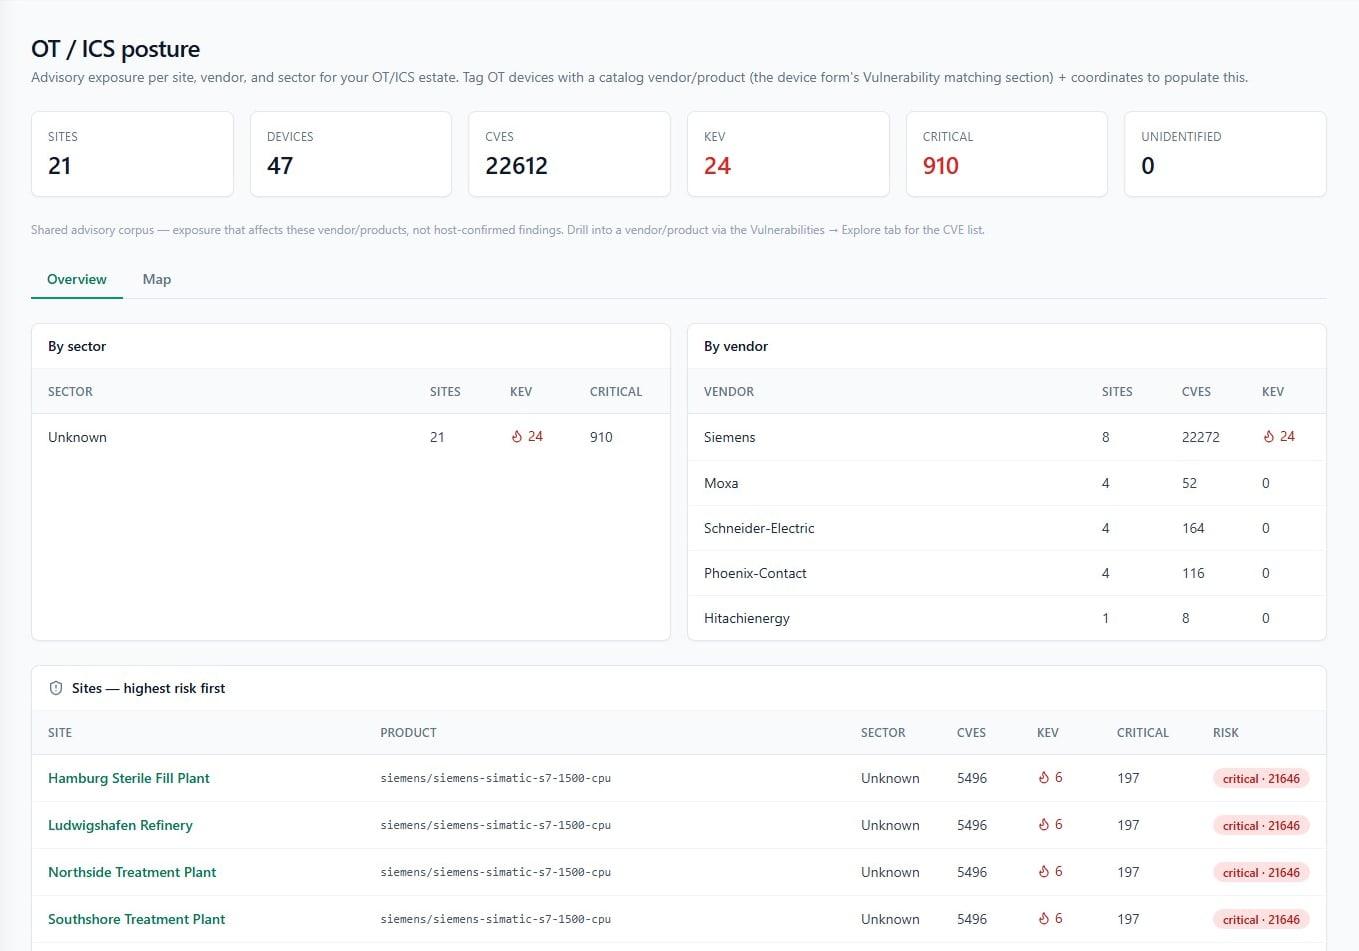Click SECTOR column header in By sector table
Viewport: 1359px width, 951px height.
tap(70, 392)
